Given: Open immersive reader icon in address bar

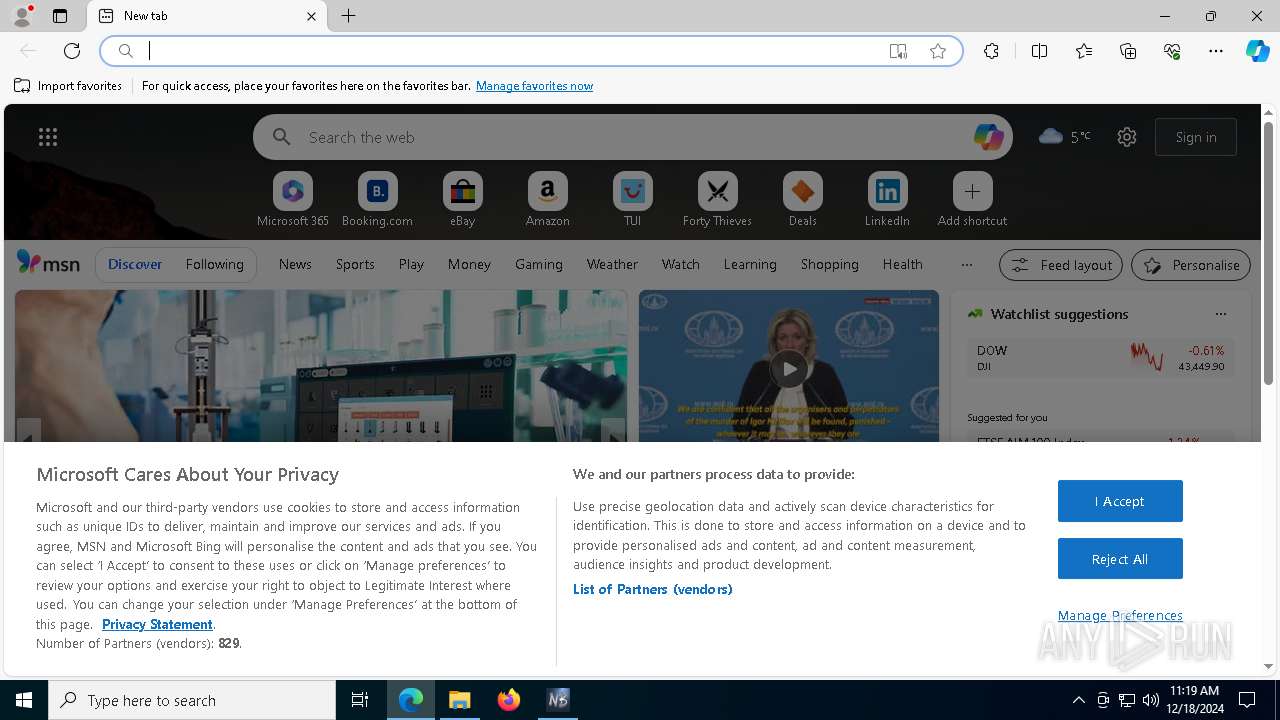Looking at the screenshot, I should point(898,51).
